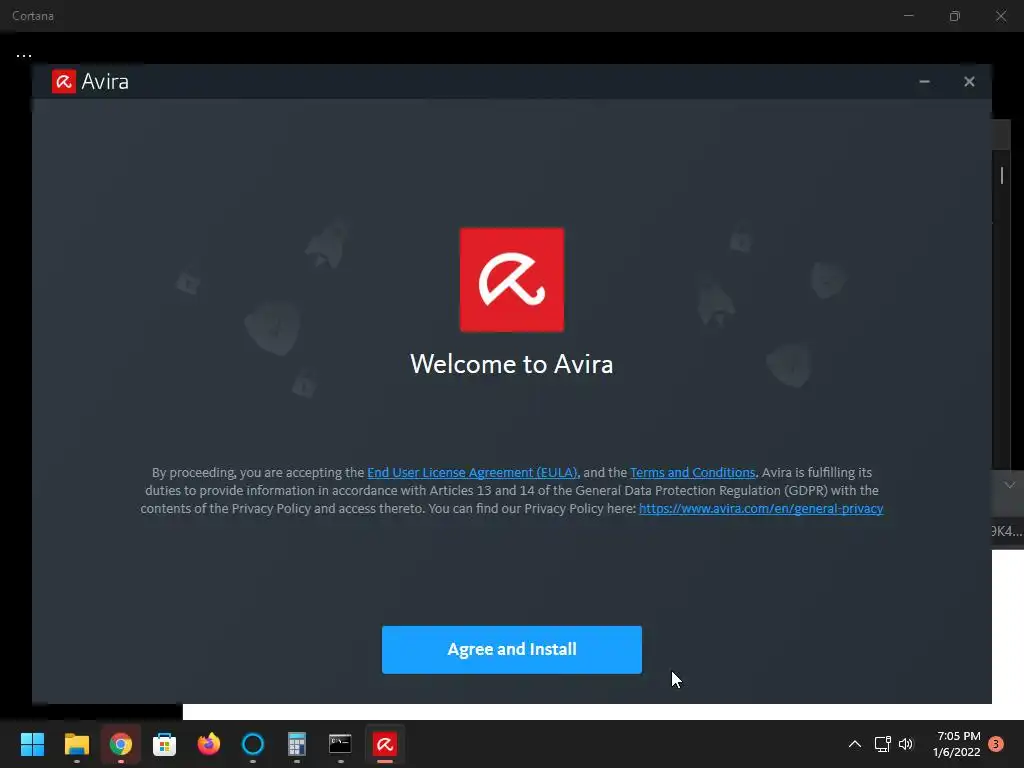Viewport: 1024px width, 768px height.
Task: Click the scrollbar thumb in the background window
Action: point(1002,174)
